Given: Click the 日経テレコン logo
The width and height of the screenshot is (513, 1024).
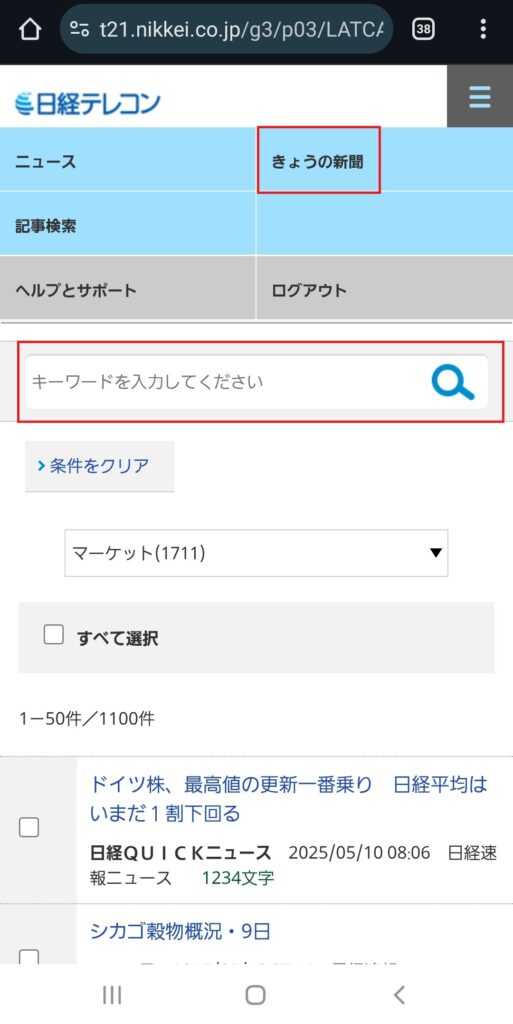Looking at the screenshot, I should [87, 104].
